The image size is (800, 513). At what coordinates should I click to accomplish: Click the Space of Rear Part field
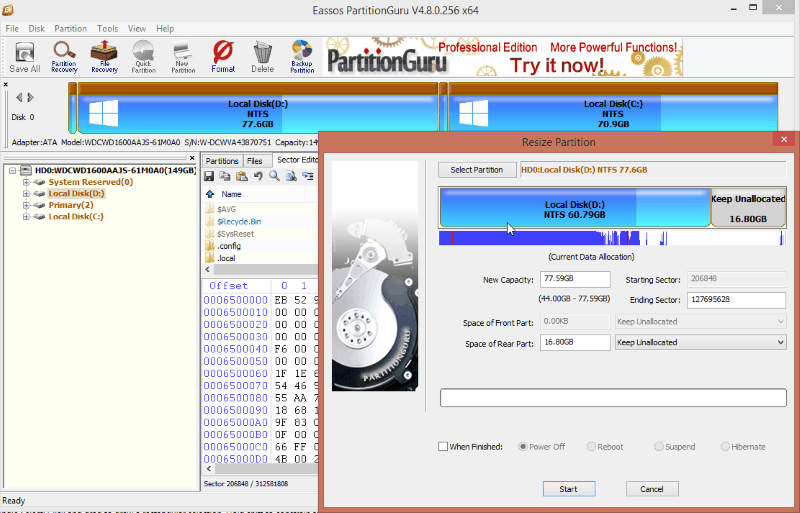click(575, 343)
